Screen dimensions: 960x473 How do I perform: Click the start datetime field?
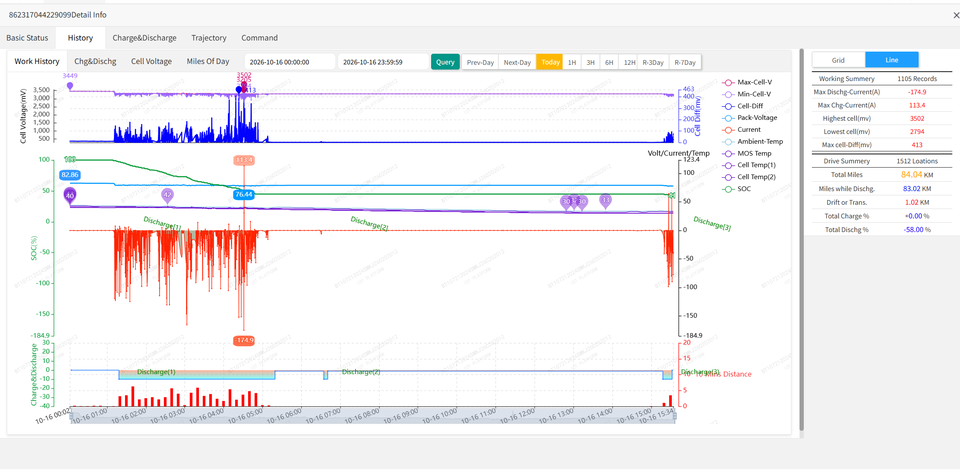290,62
